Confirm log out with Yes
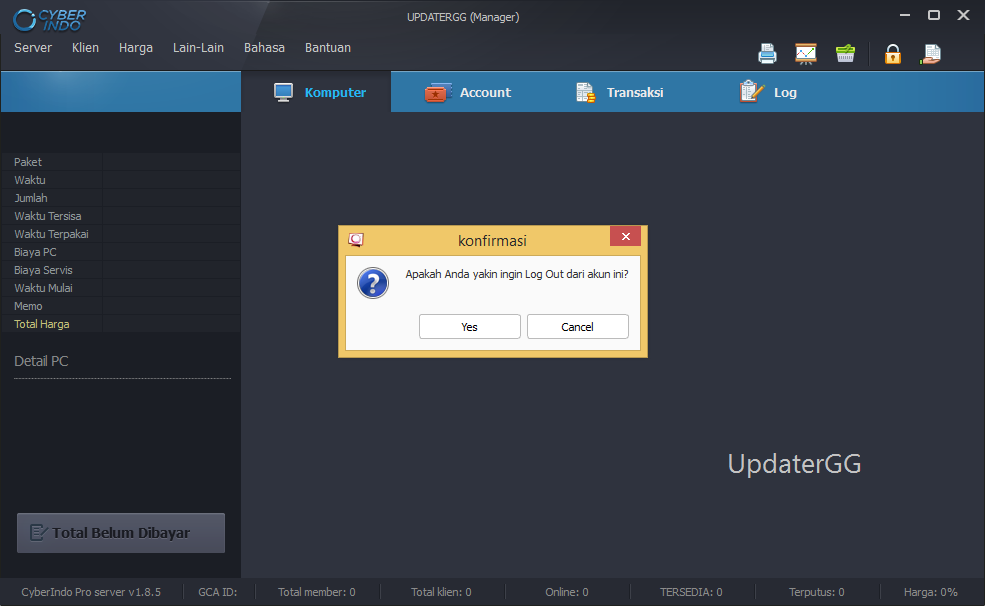The image size is (985, 606). [469, 327]
